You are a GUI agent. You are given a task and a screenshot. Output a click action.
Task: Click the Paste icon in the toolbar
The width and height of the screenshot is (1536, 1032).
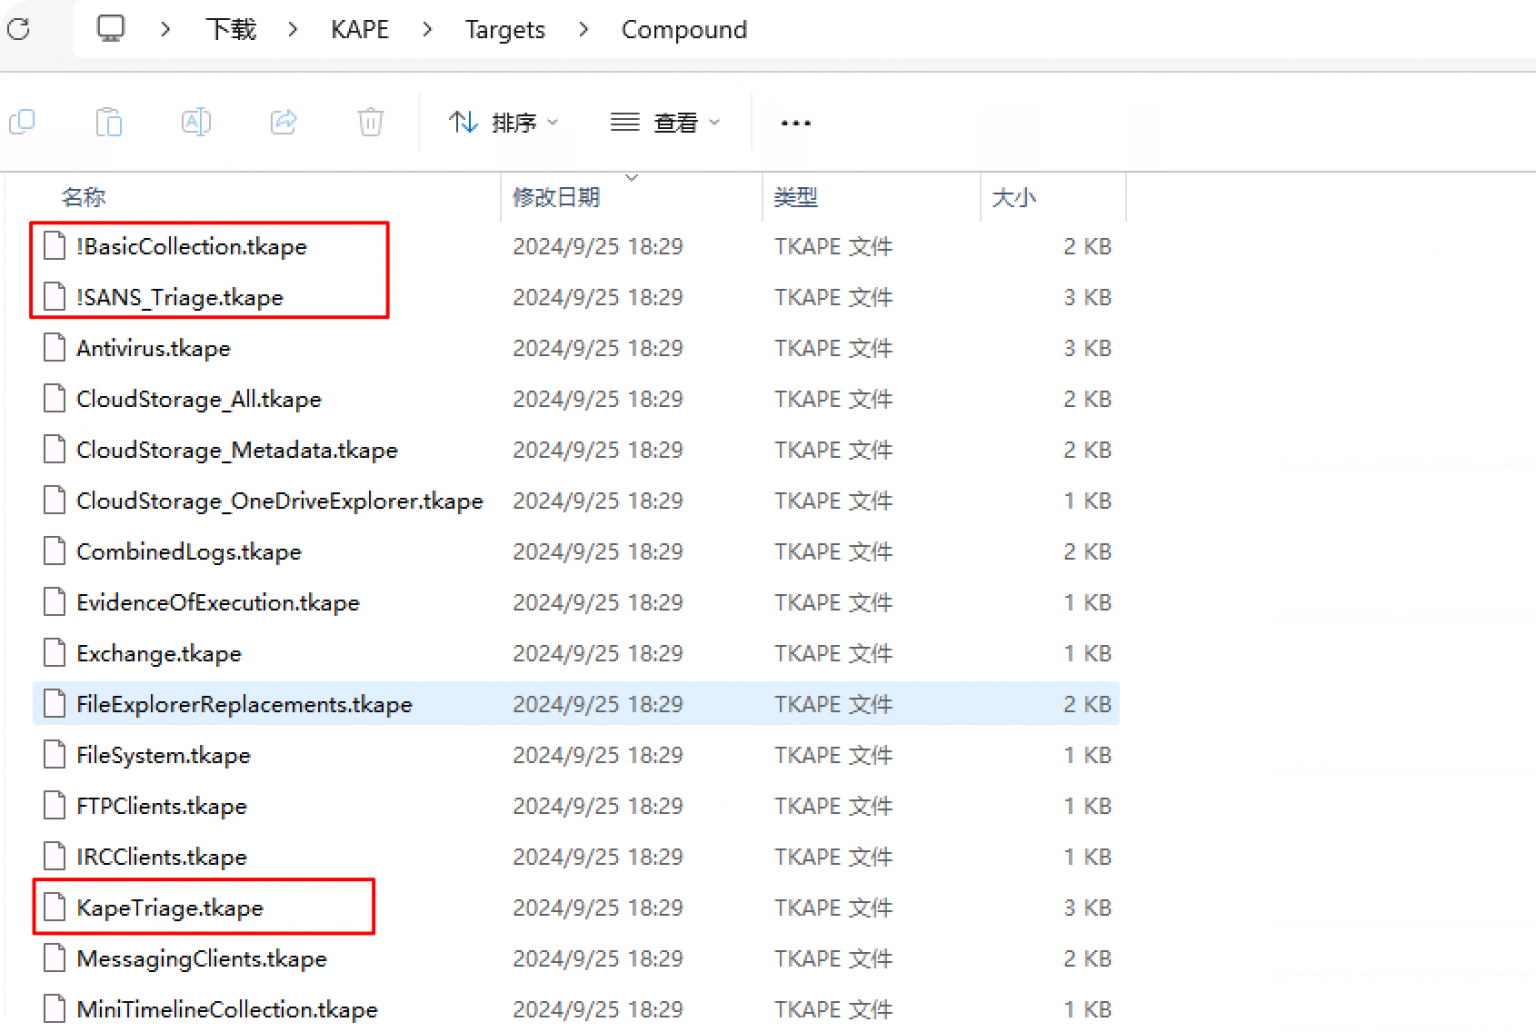109,121
